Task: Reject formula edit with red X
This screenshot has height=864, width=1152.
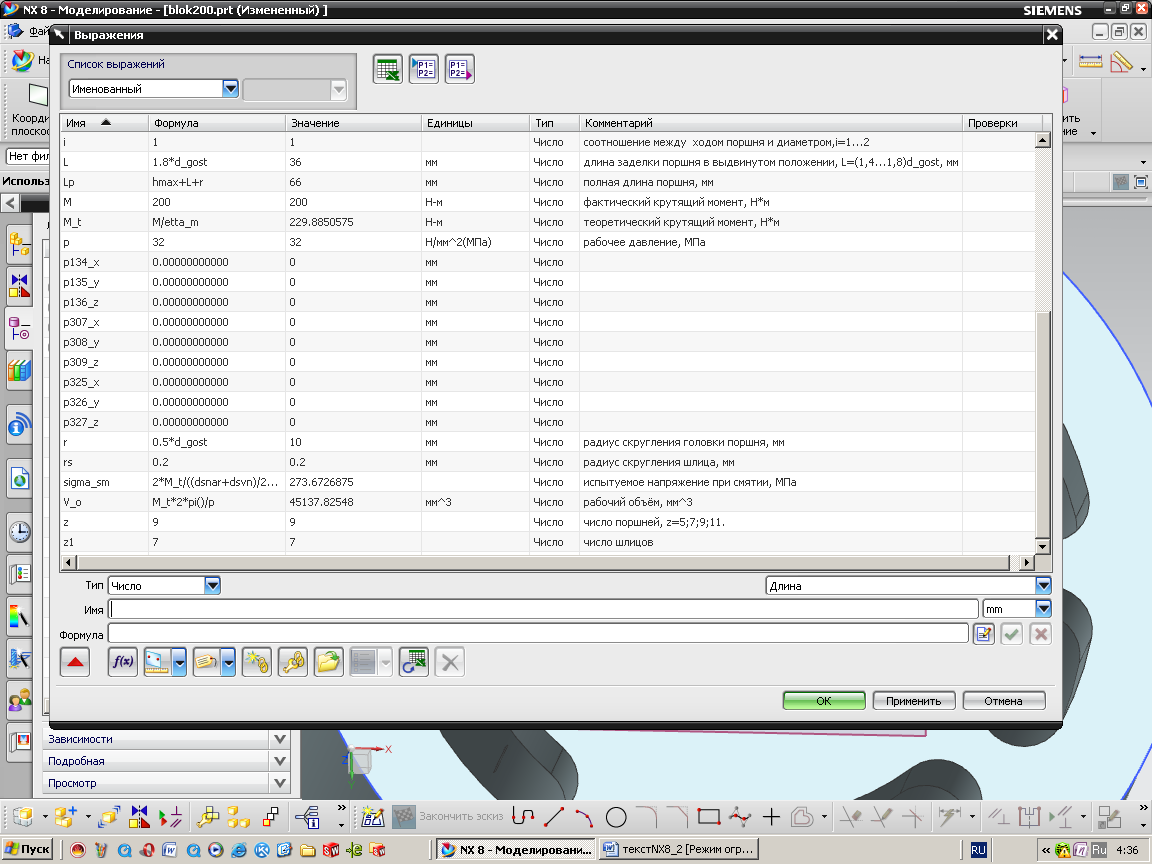Action: [x=1040, y=634]
